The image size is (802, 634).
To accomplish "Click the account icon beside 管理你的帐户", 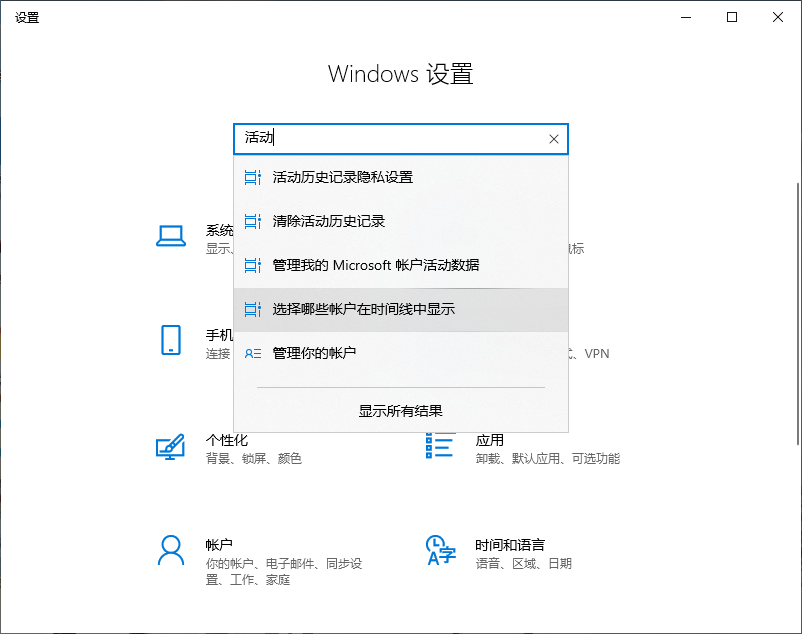I will (253, 354).
